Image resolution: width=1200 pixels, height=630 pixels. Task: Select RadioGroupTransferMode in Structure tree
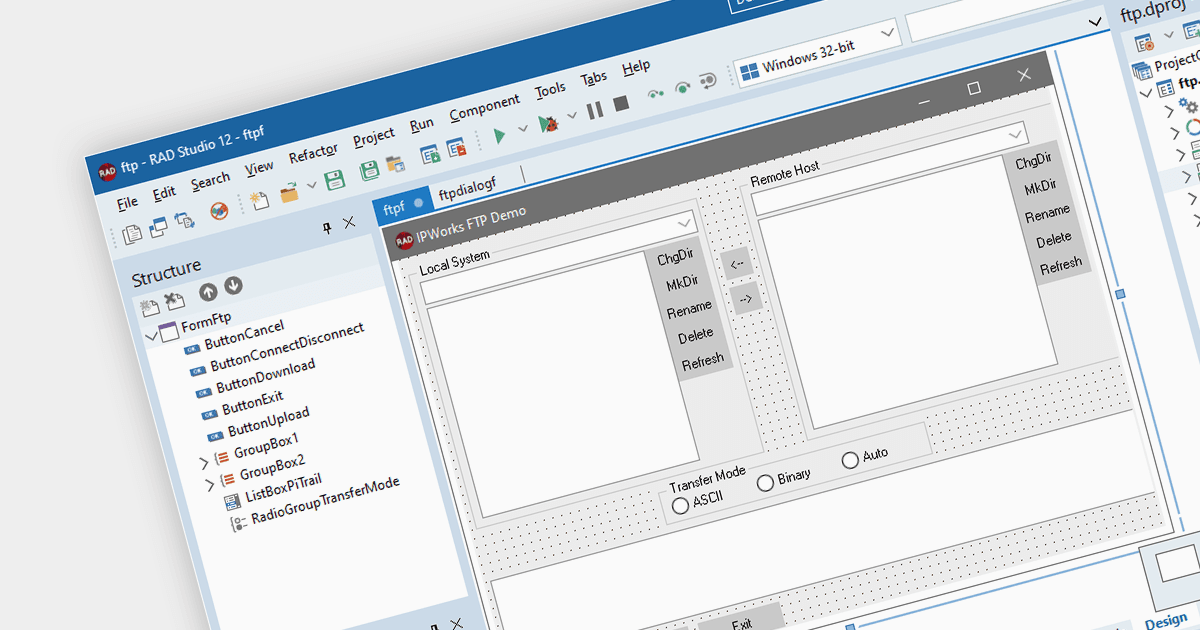tap(325, 499)
